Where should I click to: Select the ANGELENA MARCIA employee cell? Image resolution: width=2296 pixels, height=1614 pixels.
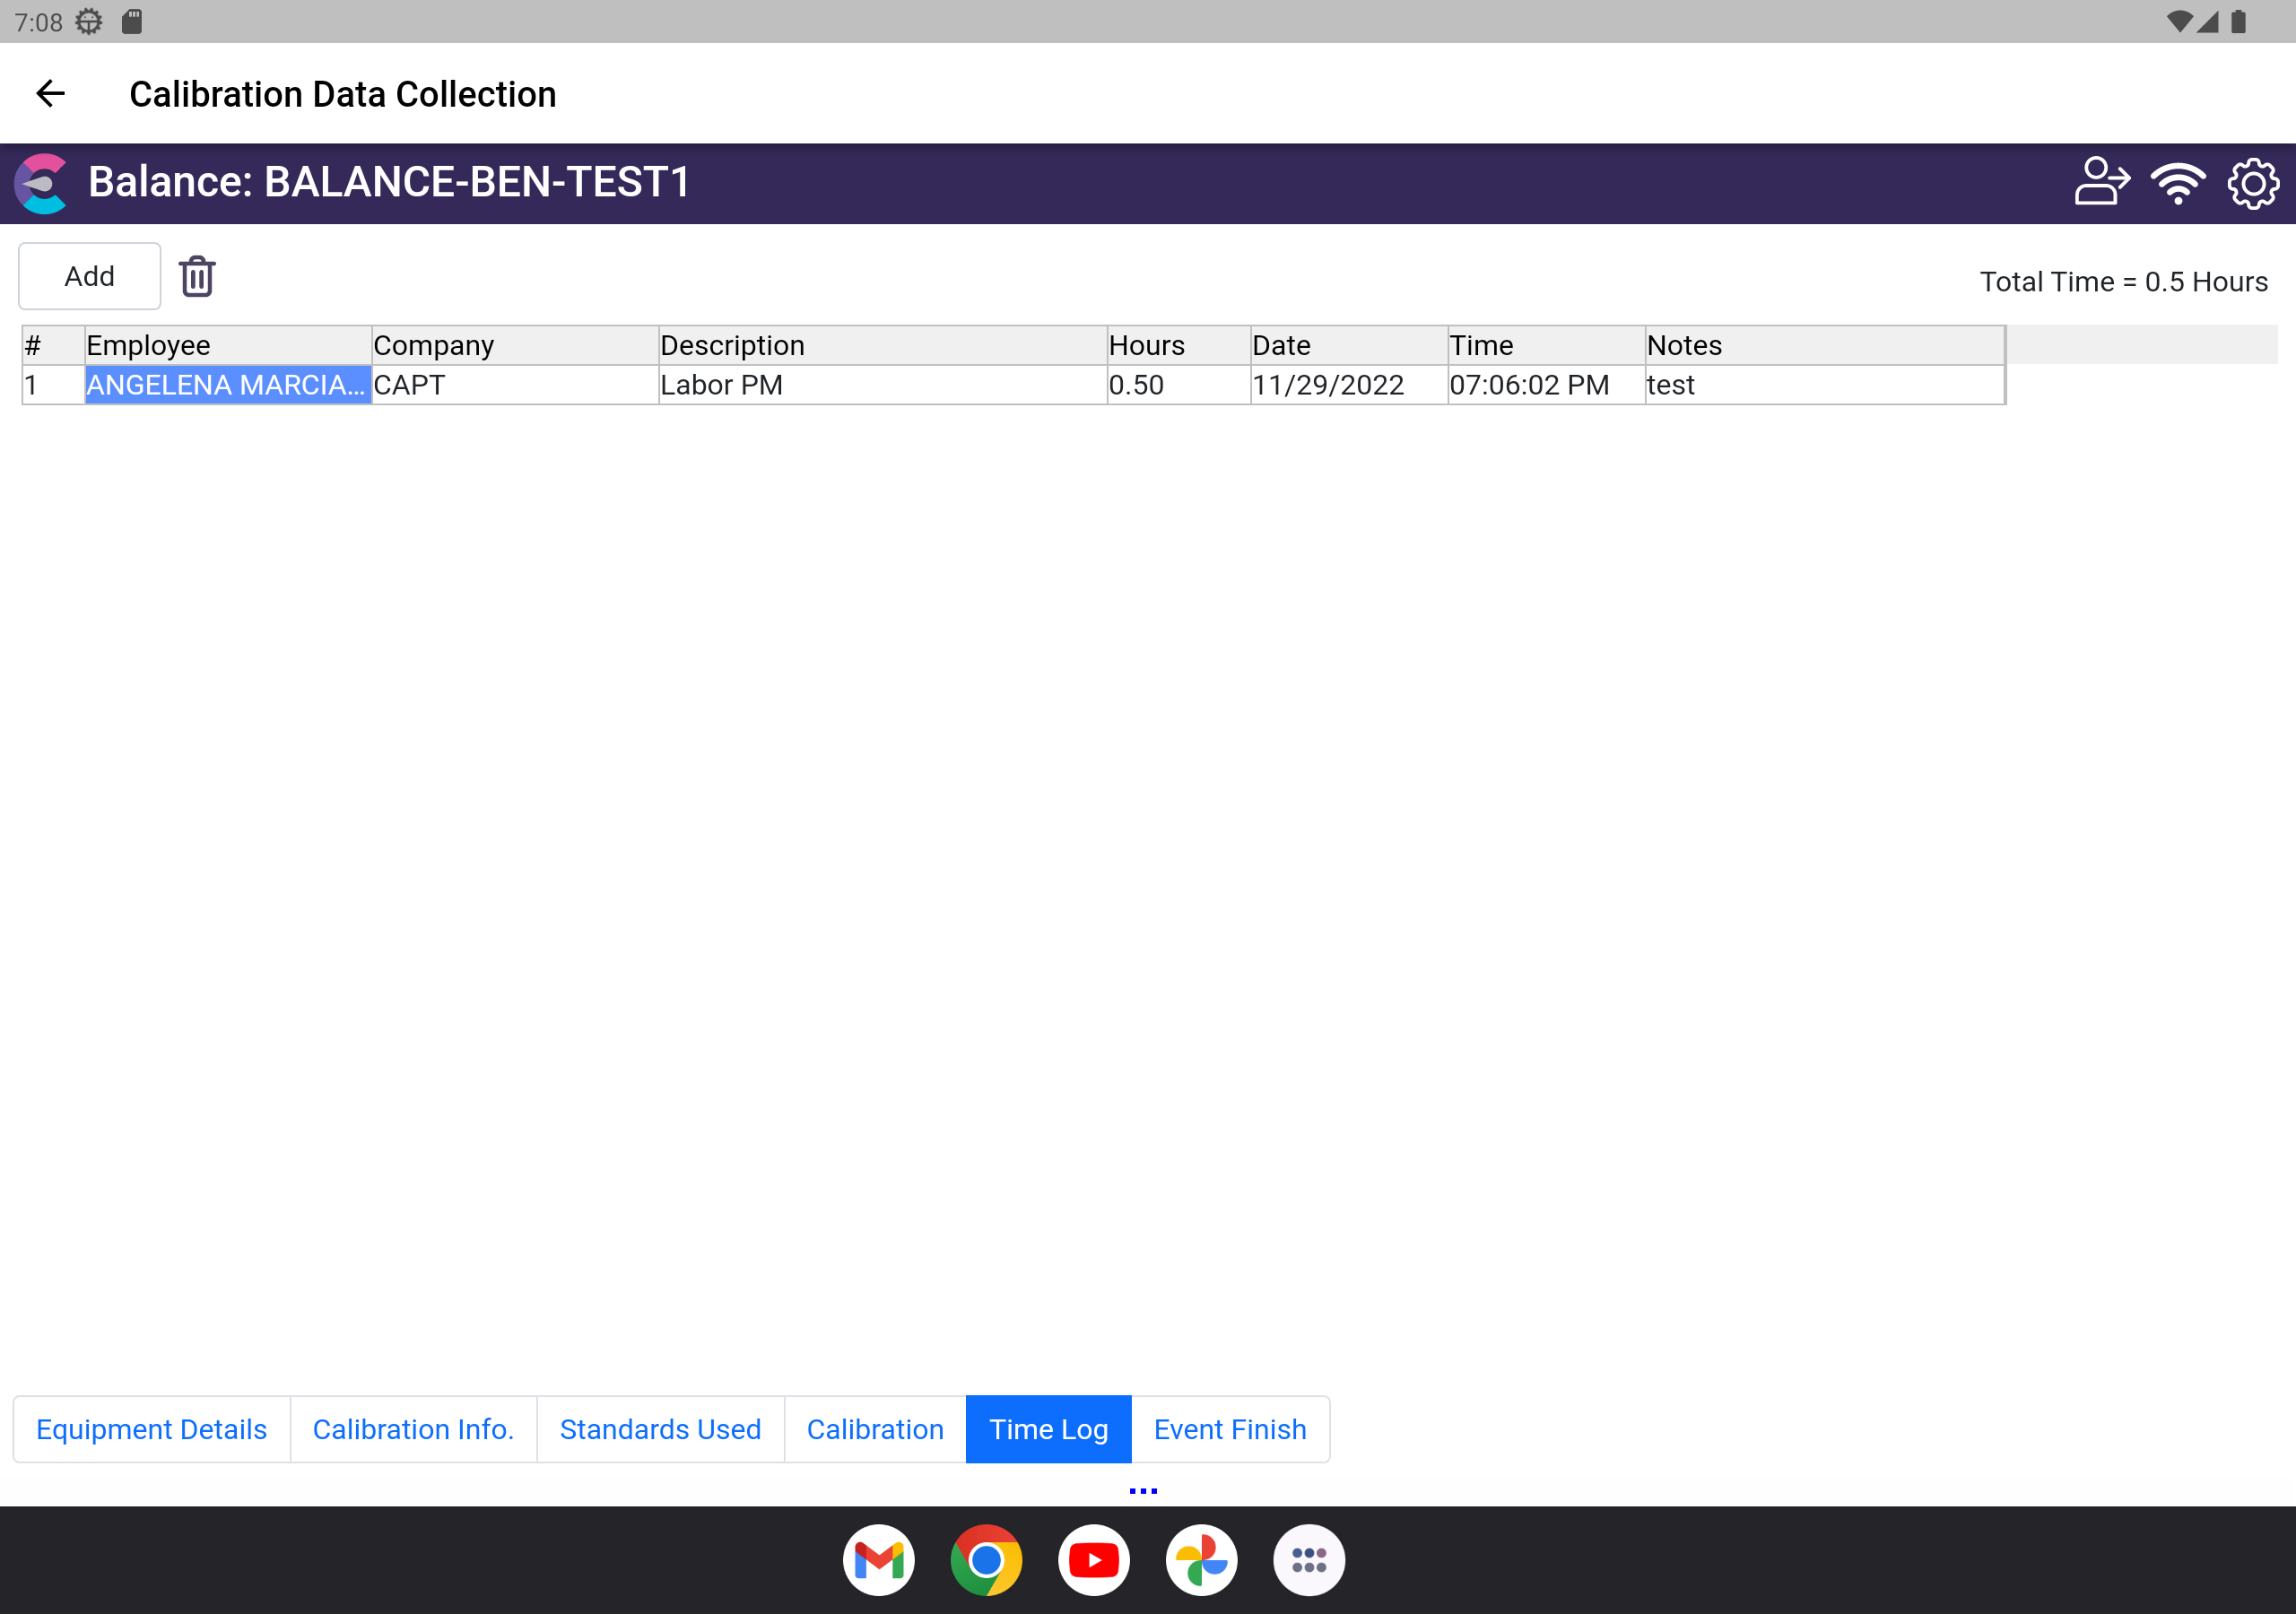point(227,385)
